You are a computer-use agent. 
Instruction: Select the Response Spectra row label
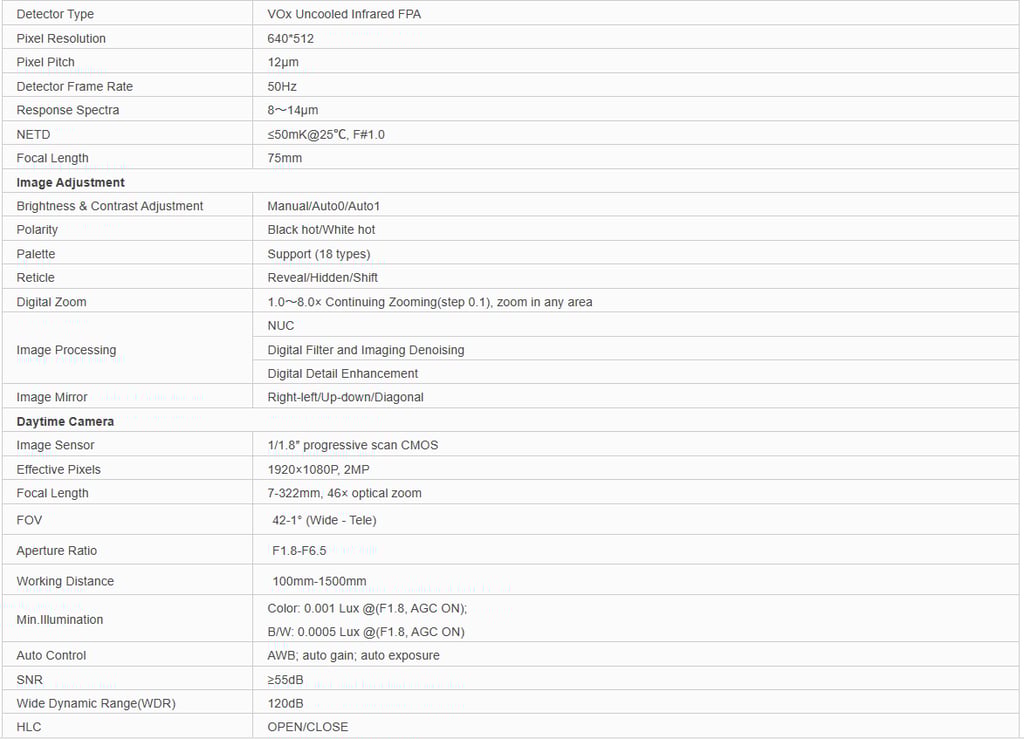(68, 110)
